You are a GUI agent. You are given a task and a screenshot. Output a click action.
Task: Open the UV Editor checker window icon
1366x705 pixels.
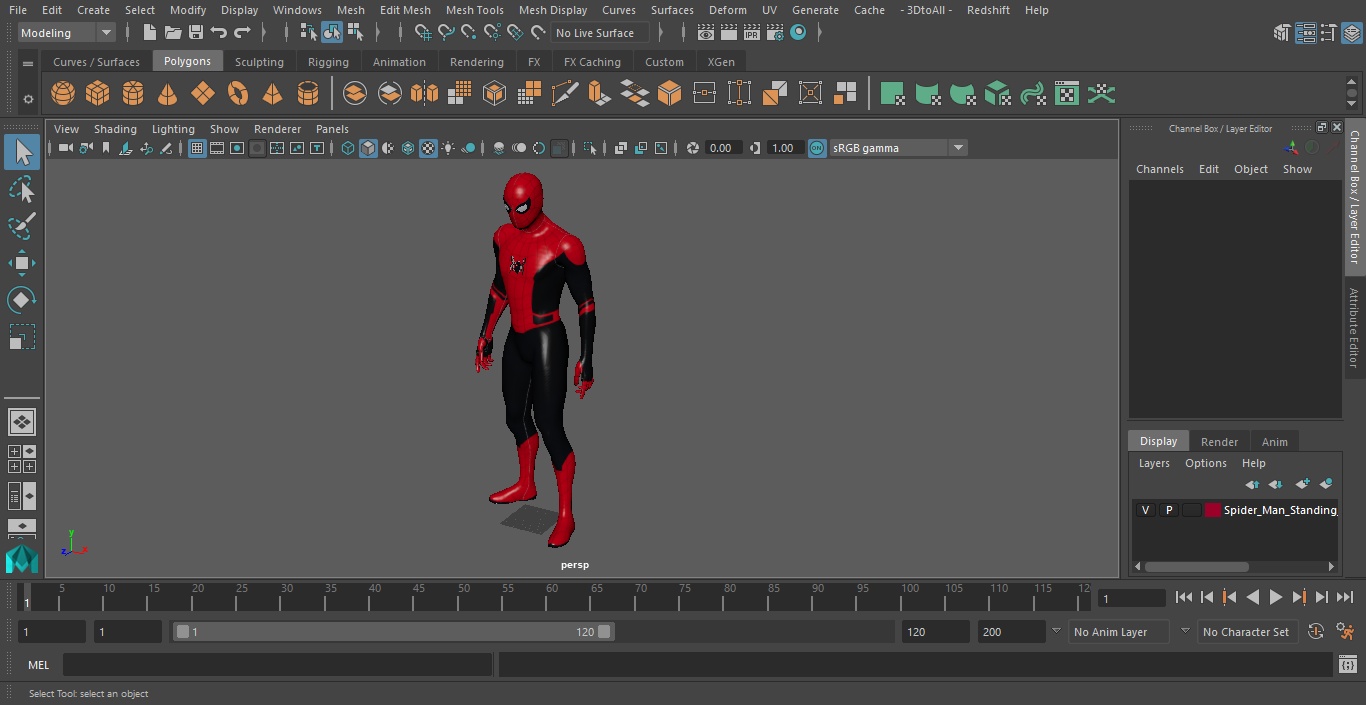(1067, 94)
